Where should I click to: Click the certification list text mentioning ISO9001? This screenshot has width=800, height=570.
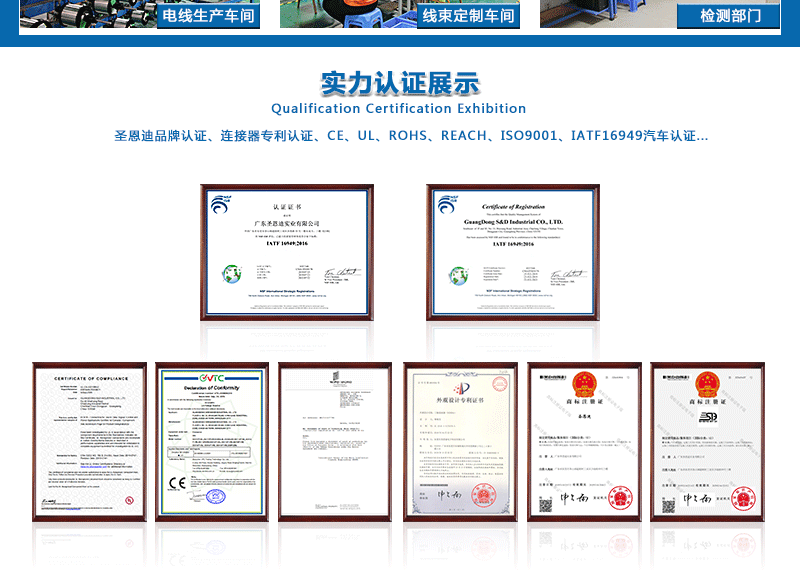tap(411, 136)
